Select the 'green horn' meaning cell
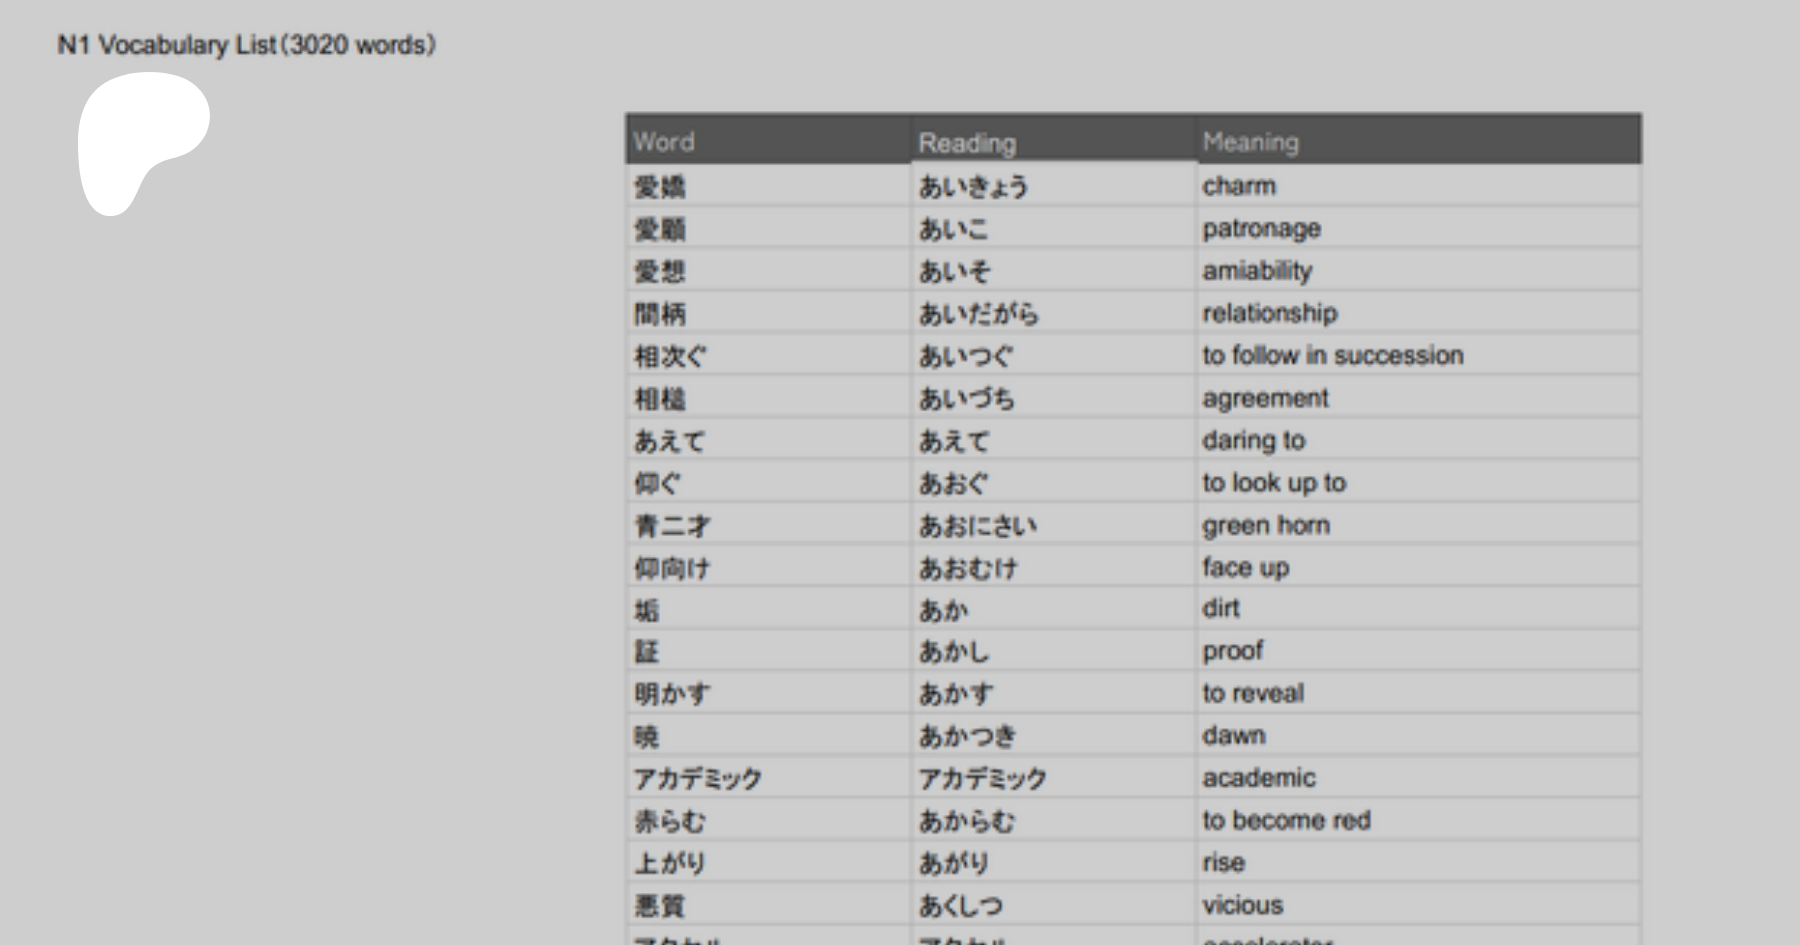Viewport: 1800px width, 945px height. [x=1266, y=525]
